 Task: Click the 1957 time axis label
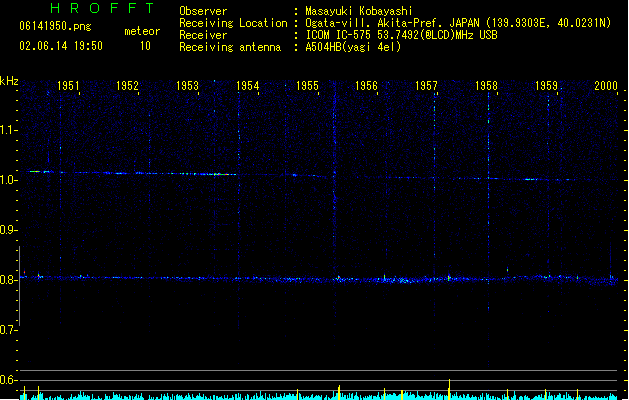426,86
